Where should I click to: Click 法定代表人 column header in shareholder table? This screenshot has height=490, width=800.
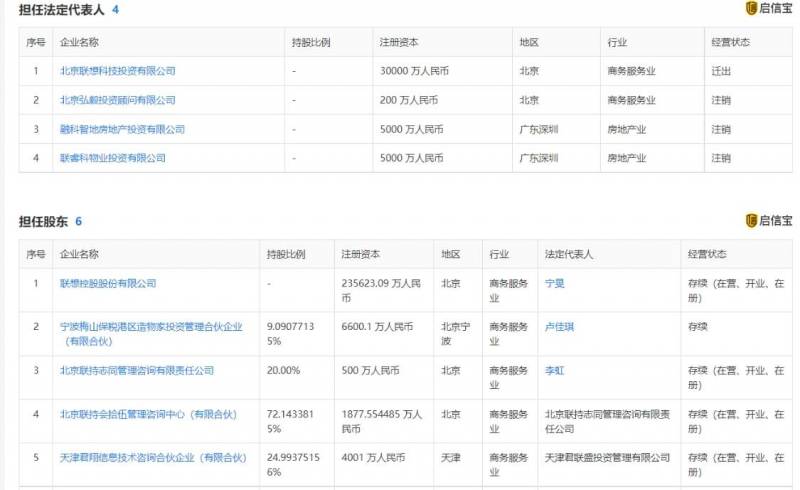coord(569,254)
